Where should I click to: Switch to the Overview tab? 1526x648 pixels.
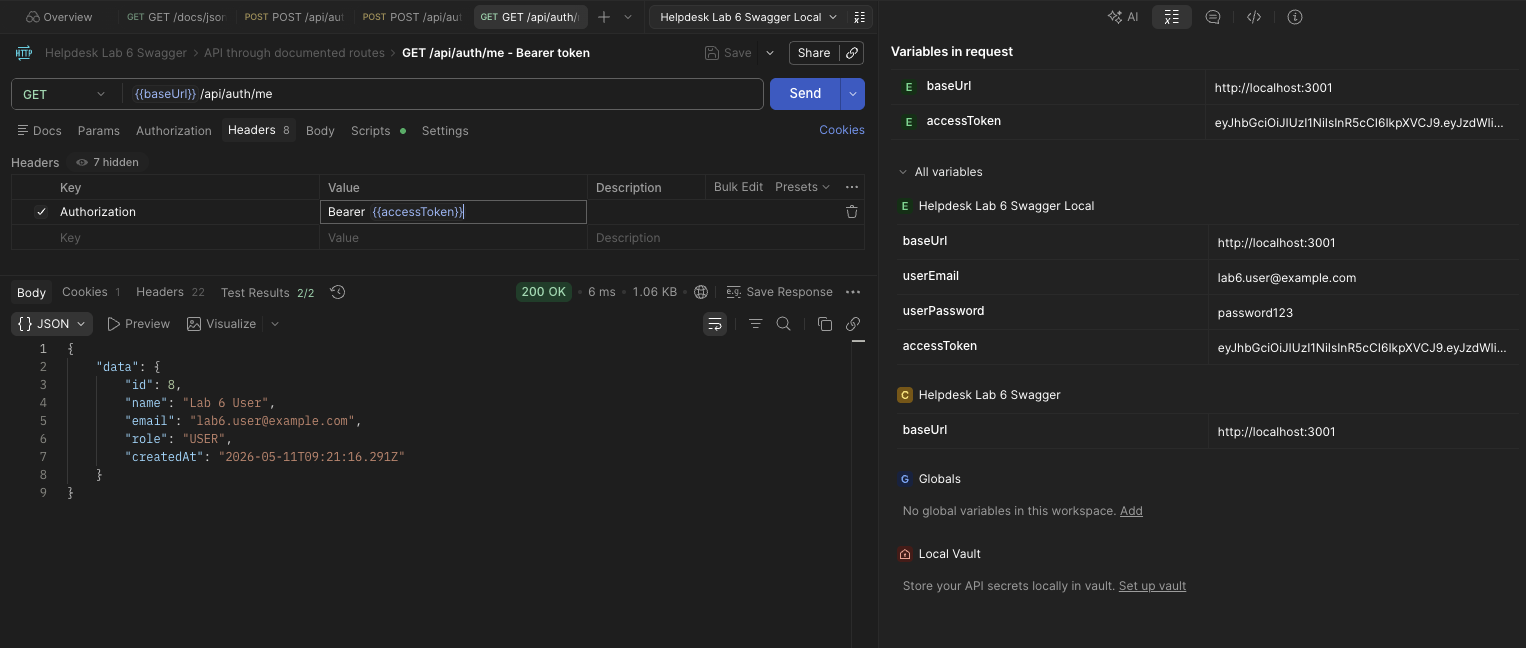[x=59, y=17]
